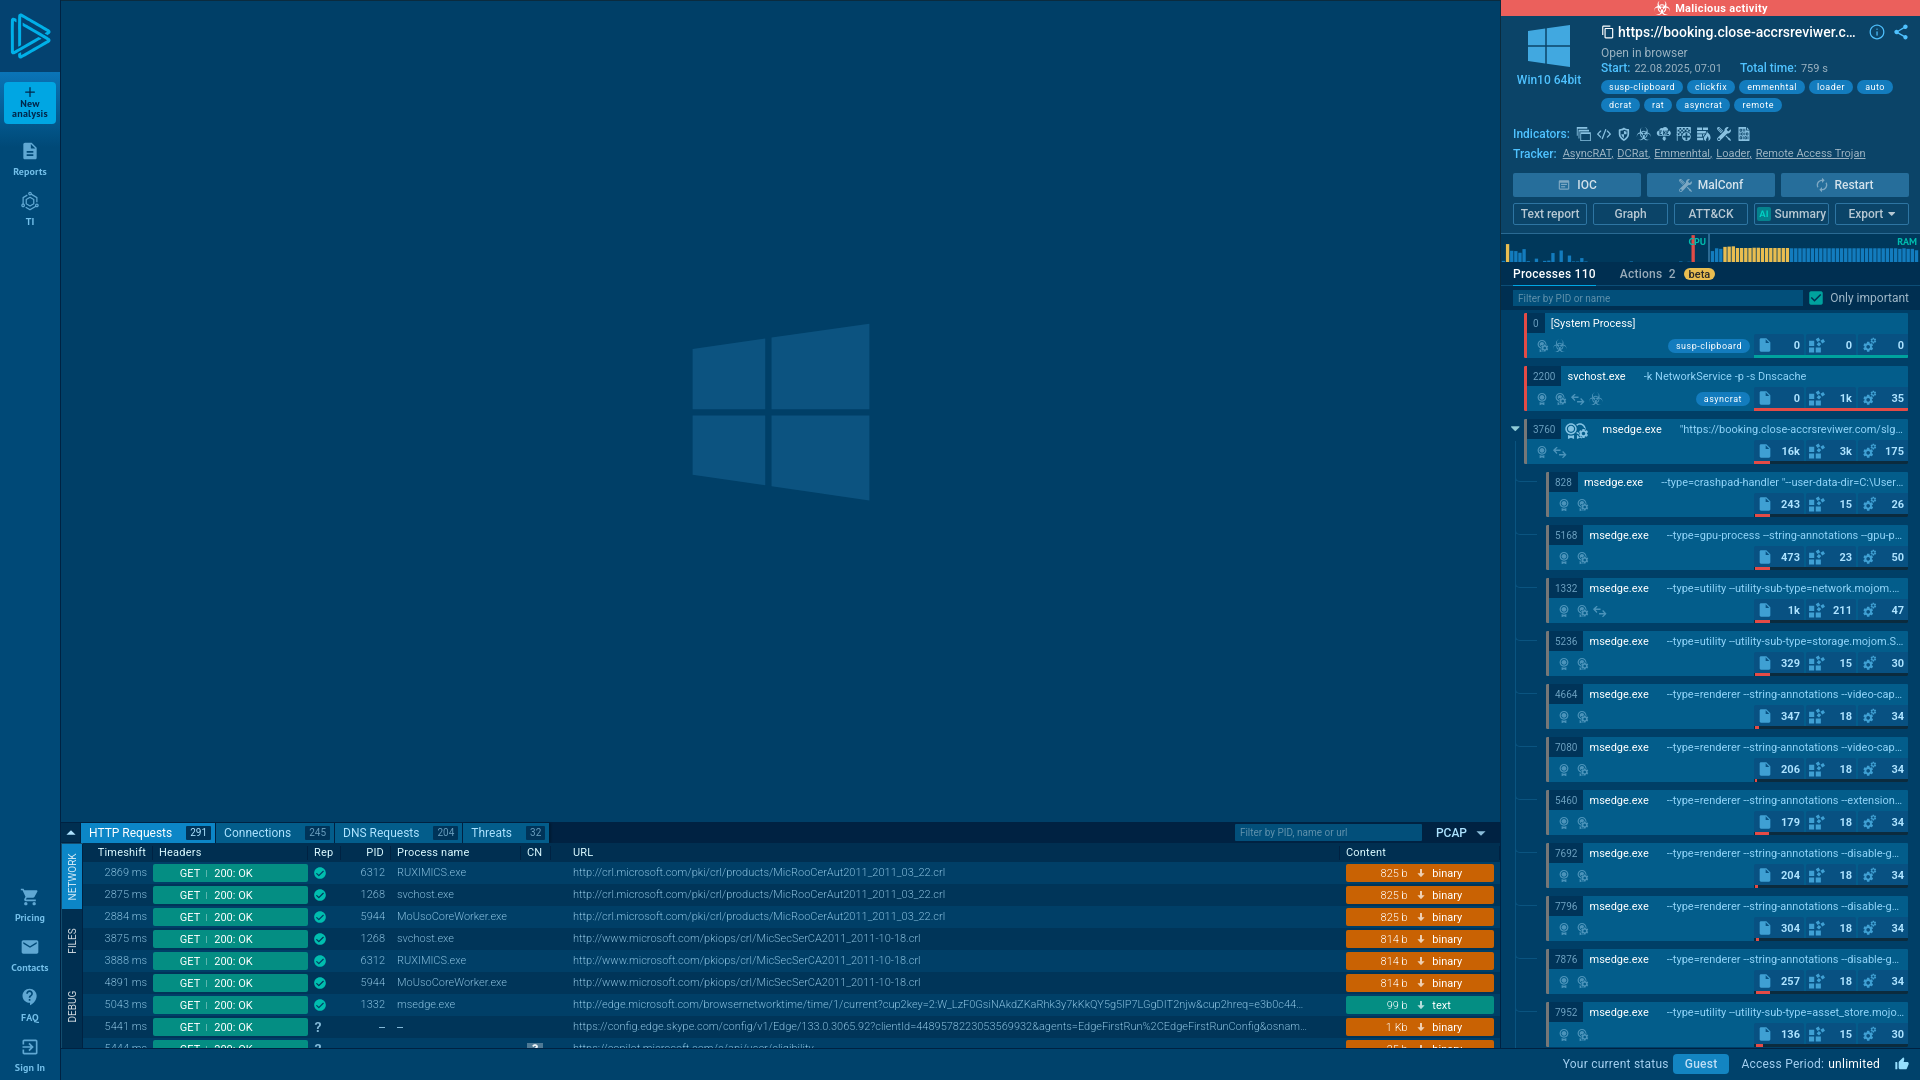Click the code script indicator icon
Viewport: 1920px width, 1080px height.
1604,134
